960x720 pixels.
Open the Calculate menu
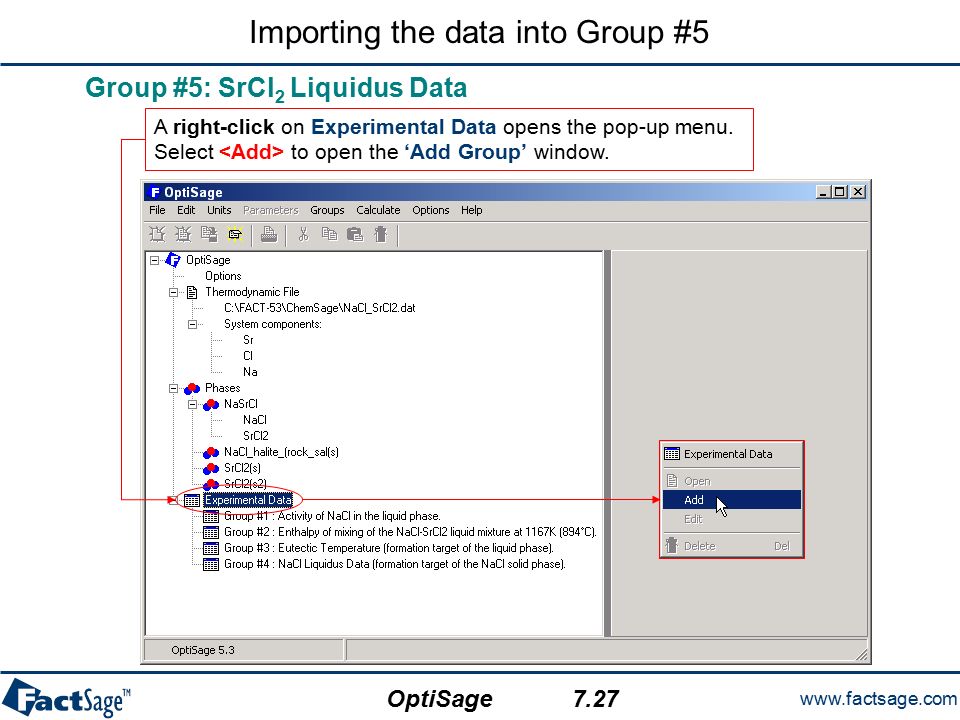[378, 210]
